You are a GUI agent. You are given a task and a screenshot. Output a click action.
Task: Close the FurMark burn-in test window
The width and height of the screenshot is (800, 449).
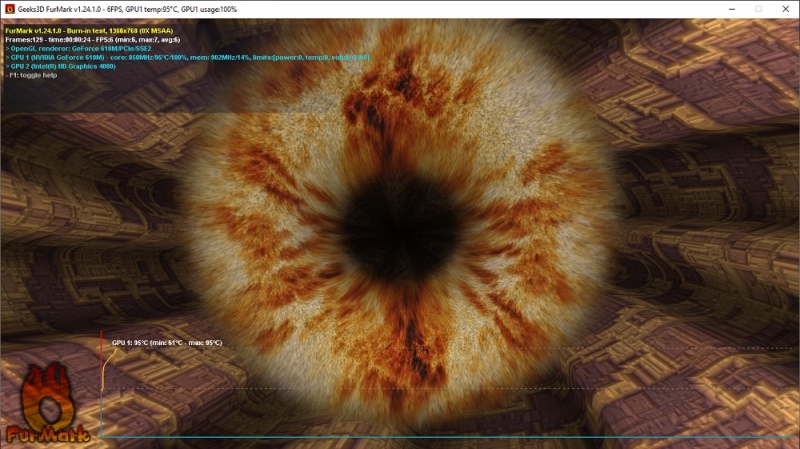coord(785,9)
